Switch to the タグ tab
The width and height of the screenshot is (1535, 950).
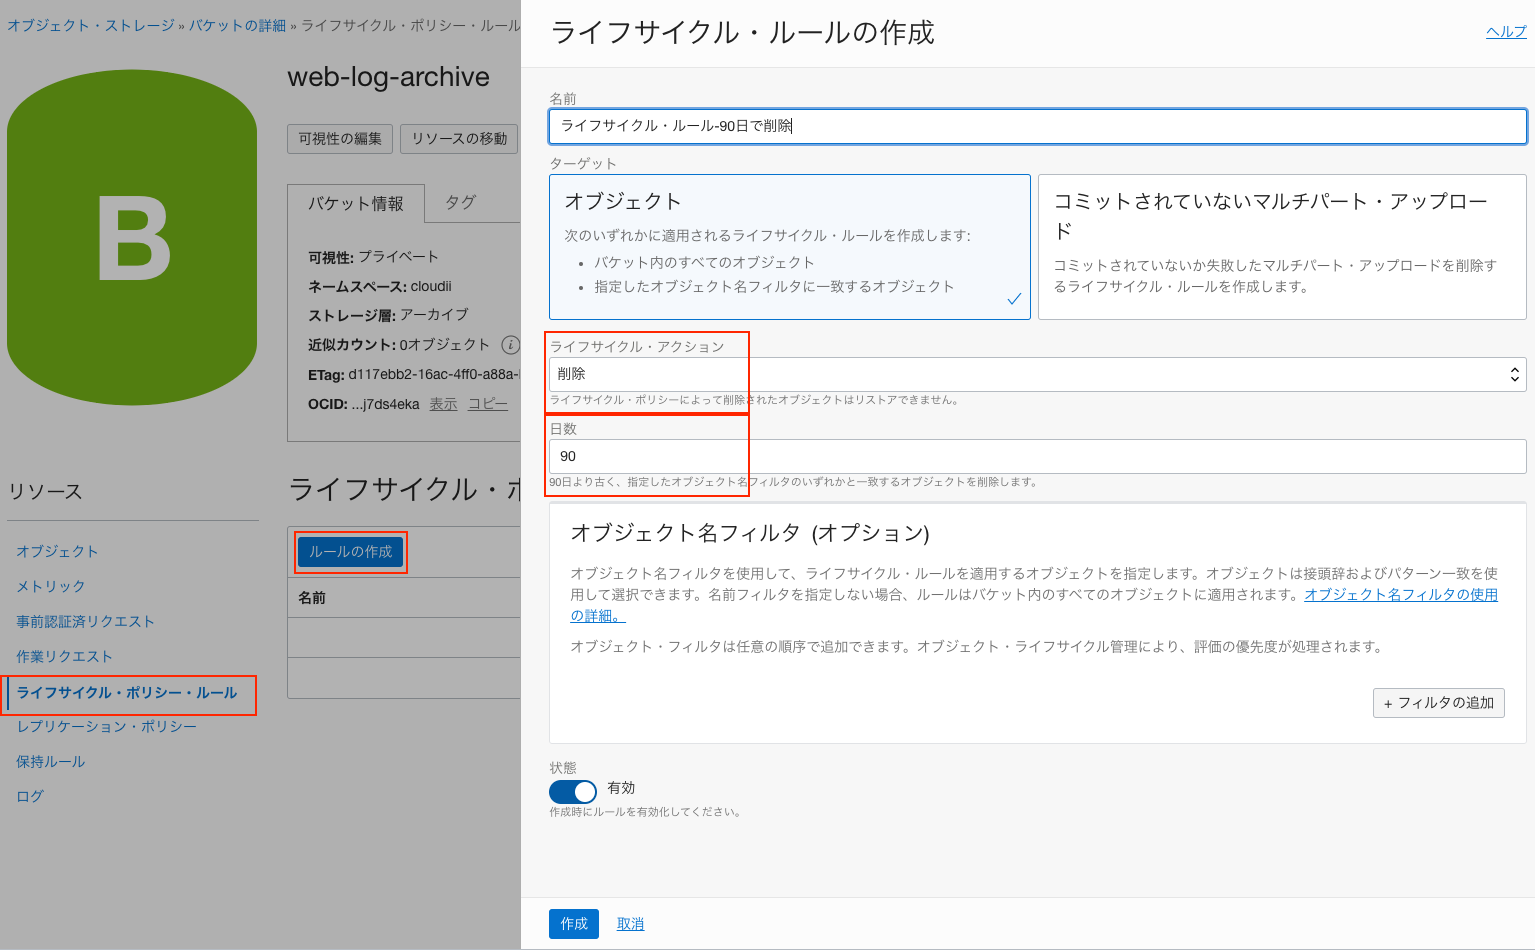[460, 202]
